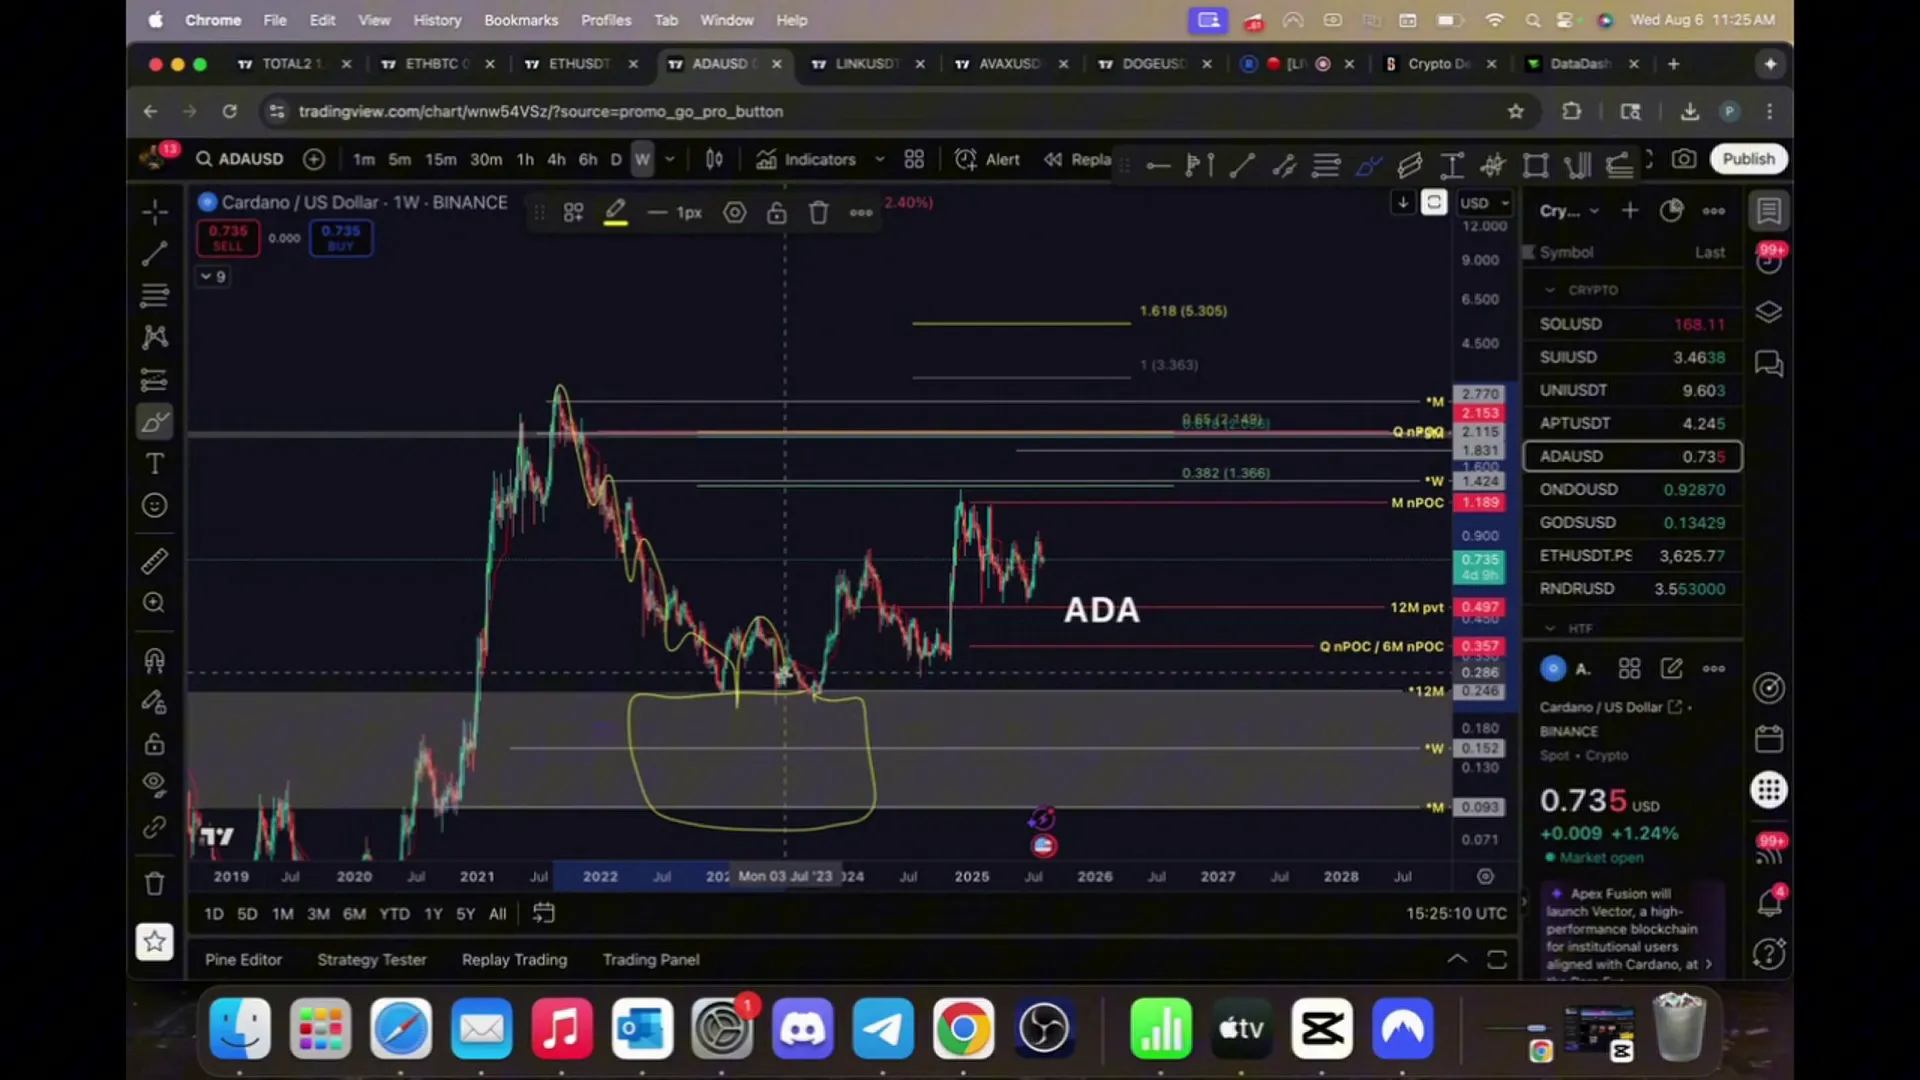Open the Pine Editor tab
This screenshot has height=1080, width=1920.
point(243,960)
